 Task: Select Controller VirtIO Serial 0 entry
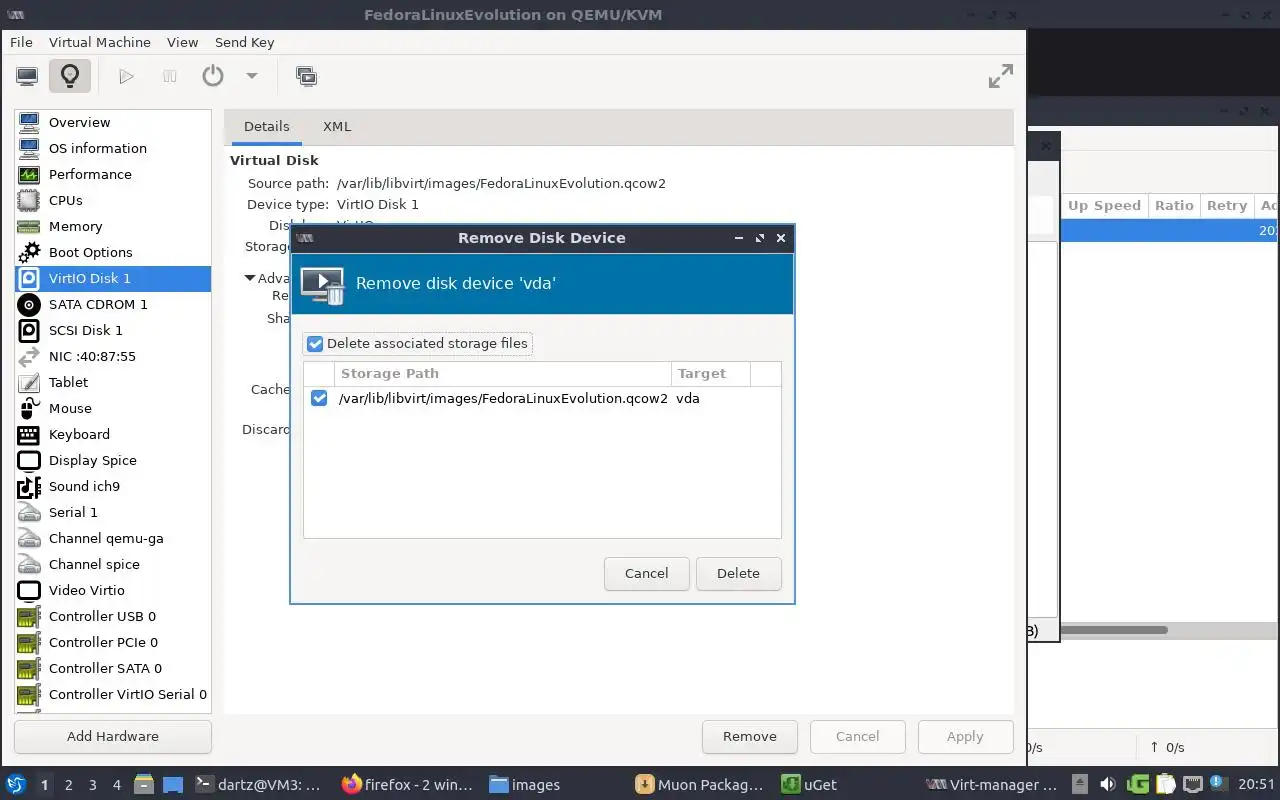[113, 694]
